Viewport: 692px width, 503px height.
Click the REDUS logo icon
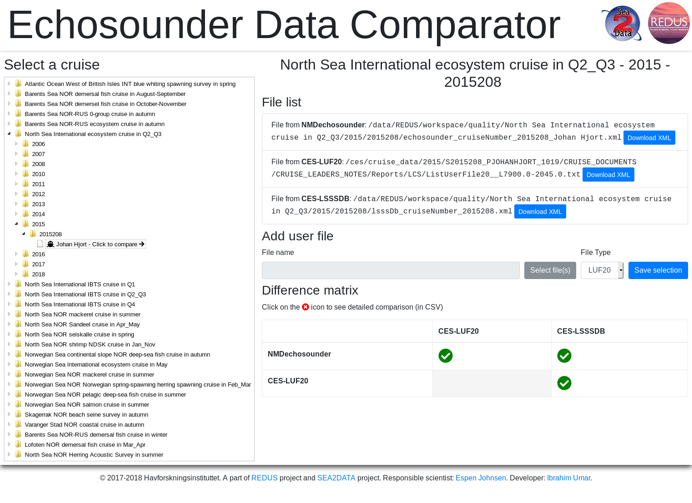(668, 23)
